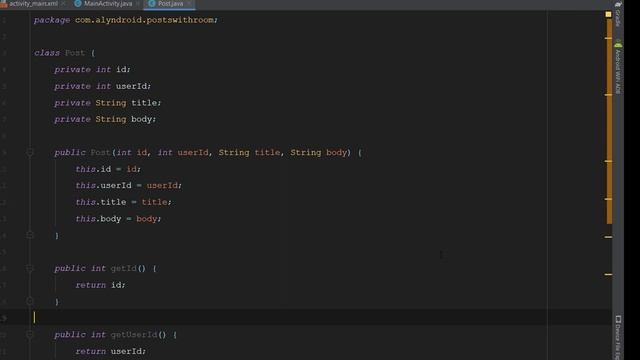This screenshot has height=360, width=640.
Task: Click the Post.java class file icon
Action: 152,4
